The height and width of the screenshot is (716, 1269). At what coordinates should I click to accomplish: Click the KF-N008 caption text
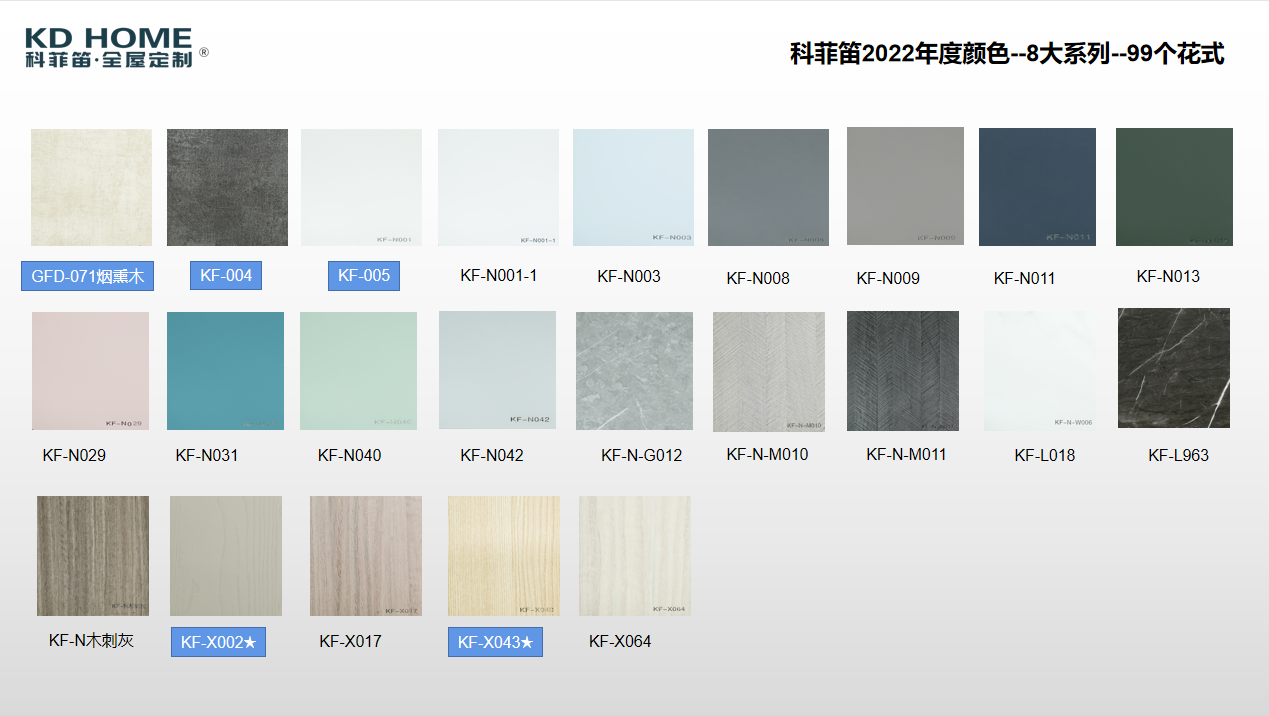(758, 278)
